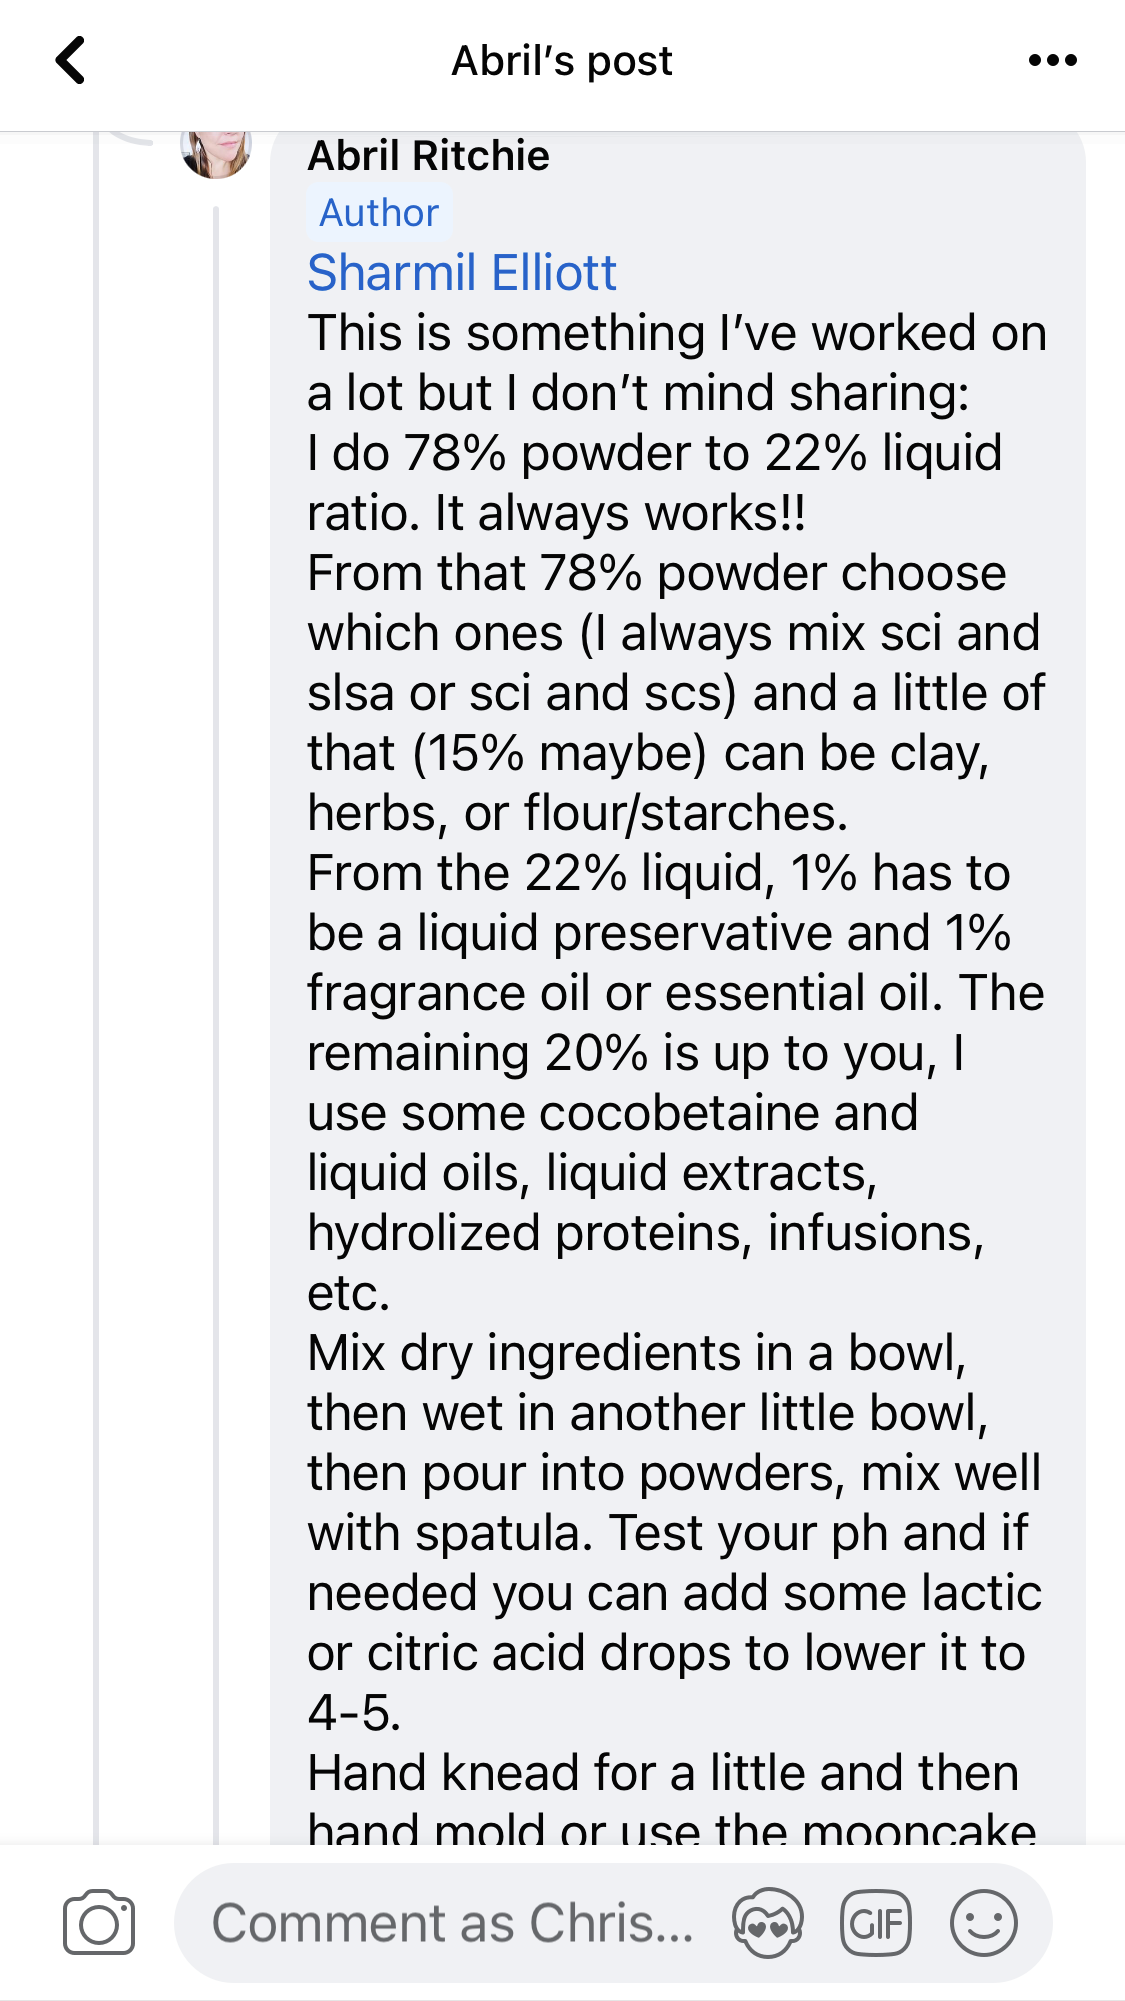Tap the 'herbs, or flour/starches.' line
The image size is (1125, 2001).
click(577, 813)
